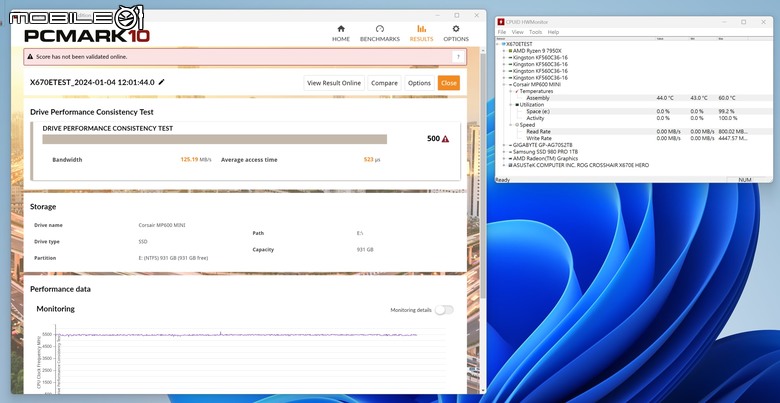Click the 523 µs average access time value
The image size is (780, 403).
pos(372,160)
